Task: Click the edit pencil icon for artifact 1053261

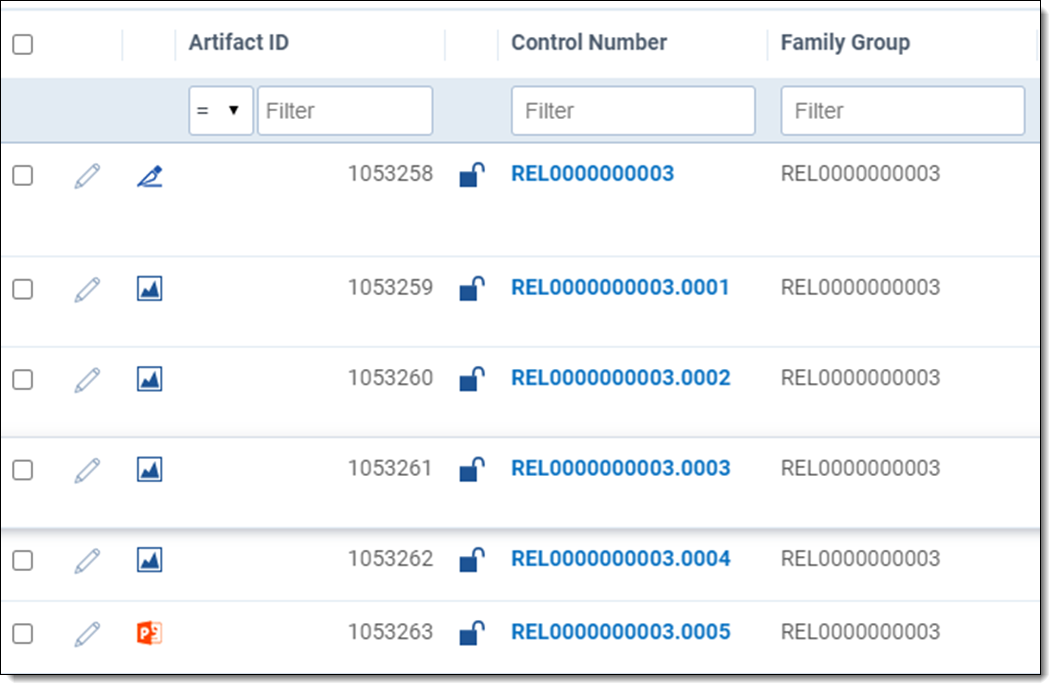Action: (88, 470)
